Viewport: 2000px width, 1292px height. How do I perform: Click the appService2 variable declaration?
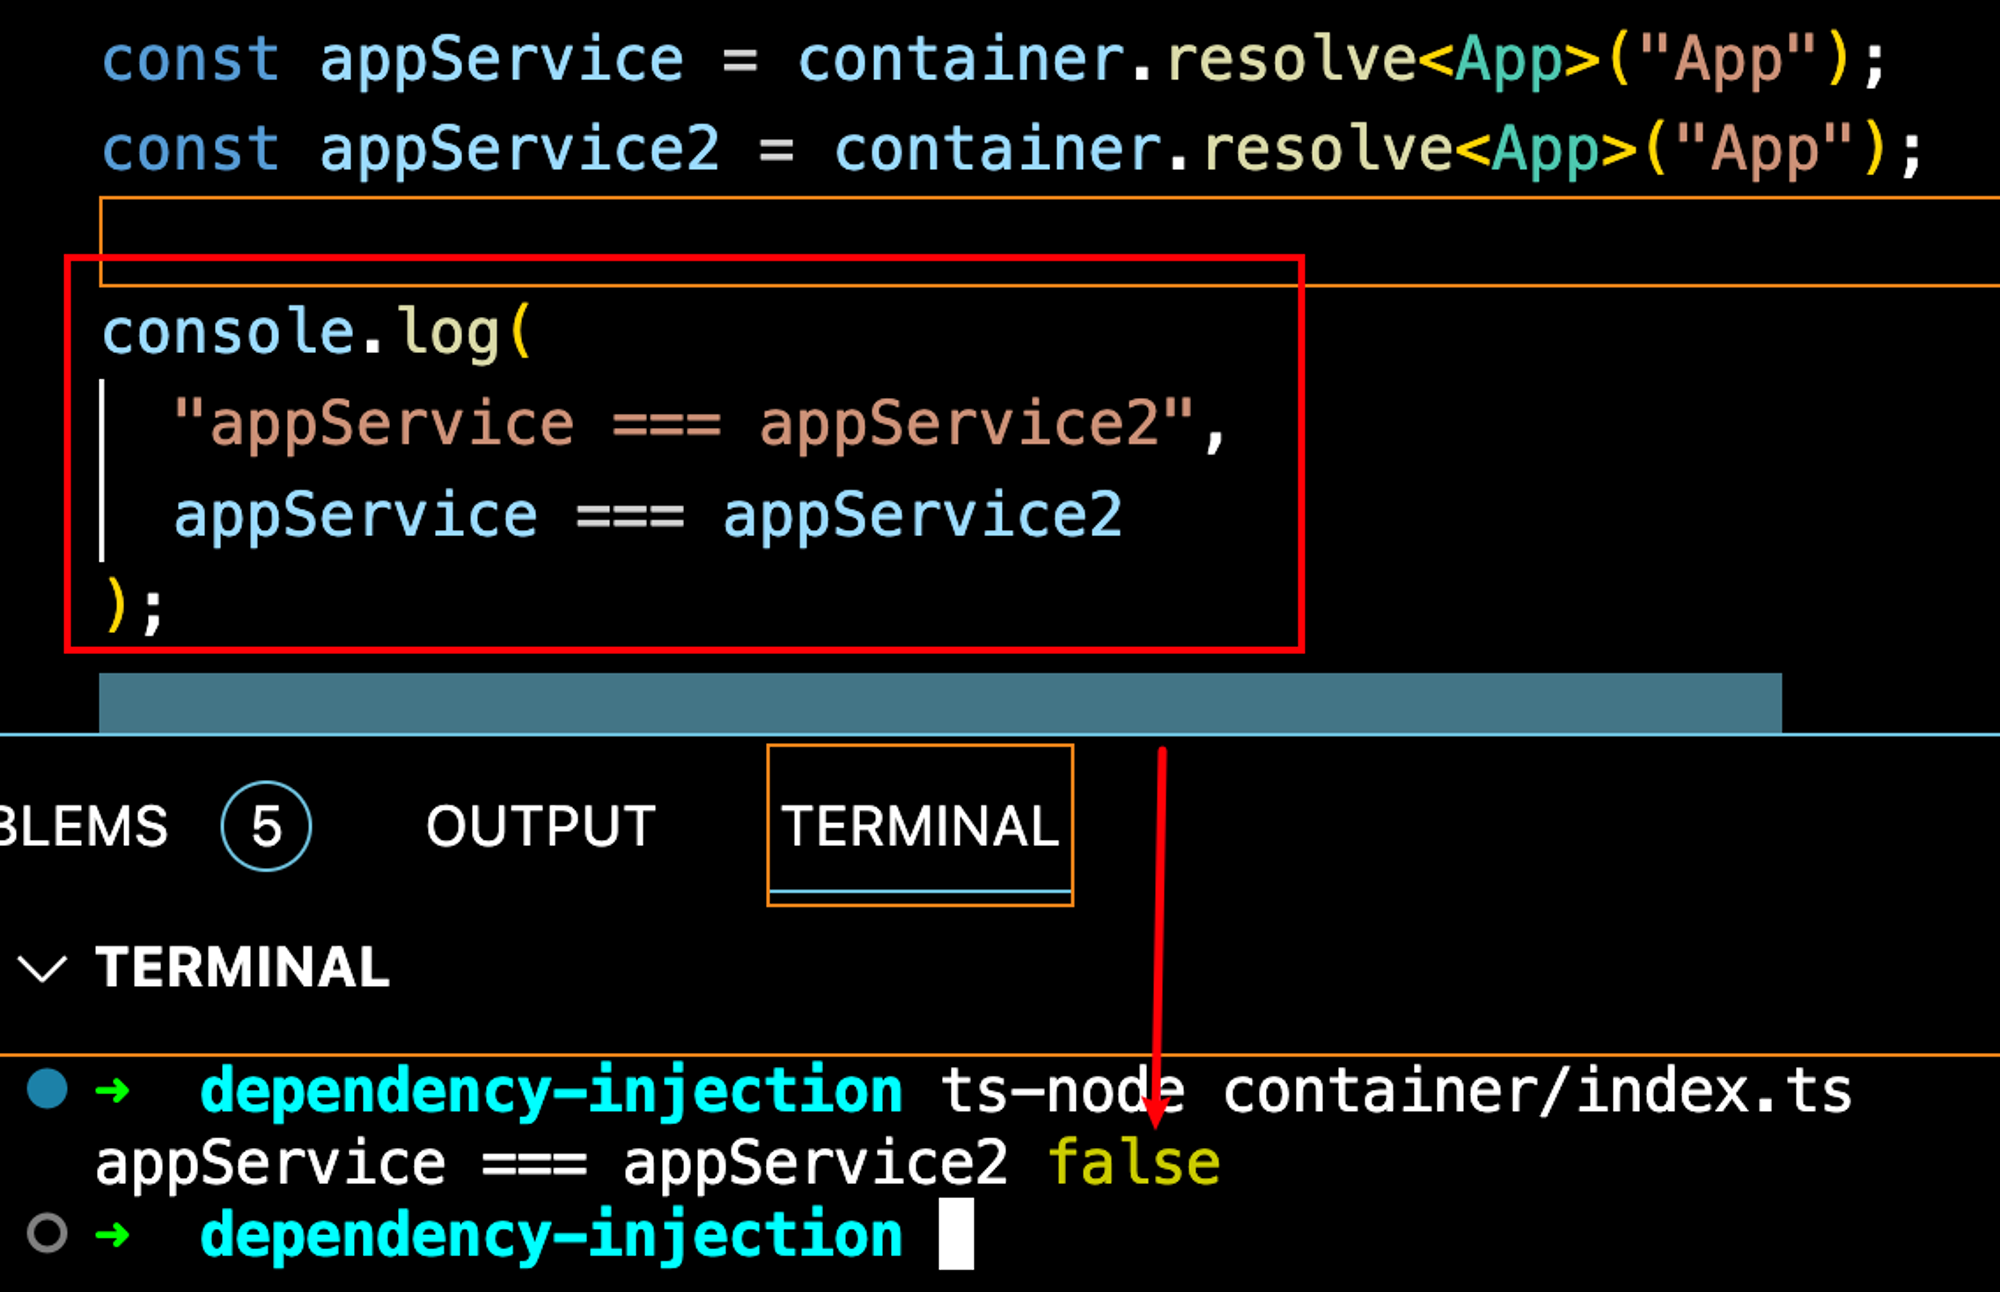click(518, 149)
